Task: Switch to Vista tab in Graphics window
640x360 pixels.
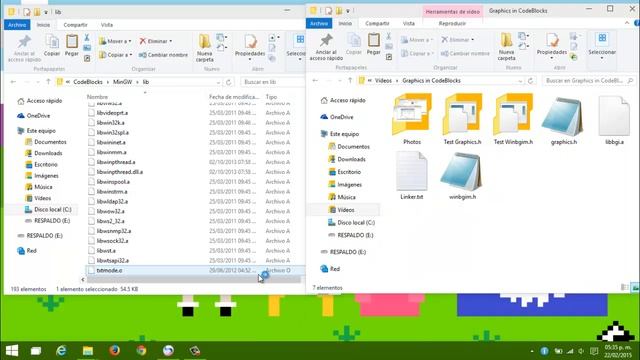Action: (409, 24)
